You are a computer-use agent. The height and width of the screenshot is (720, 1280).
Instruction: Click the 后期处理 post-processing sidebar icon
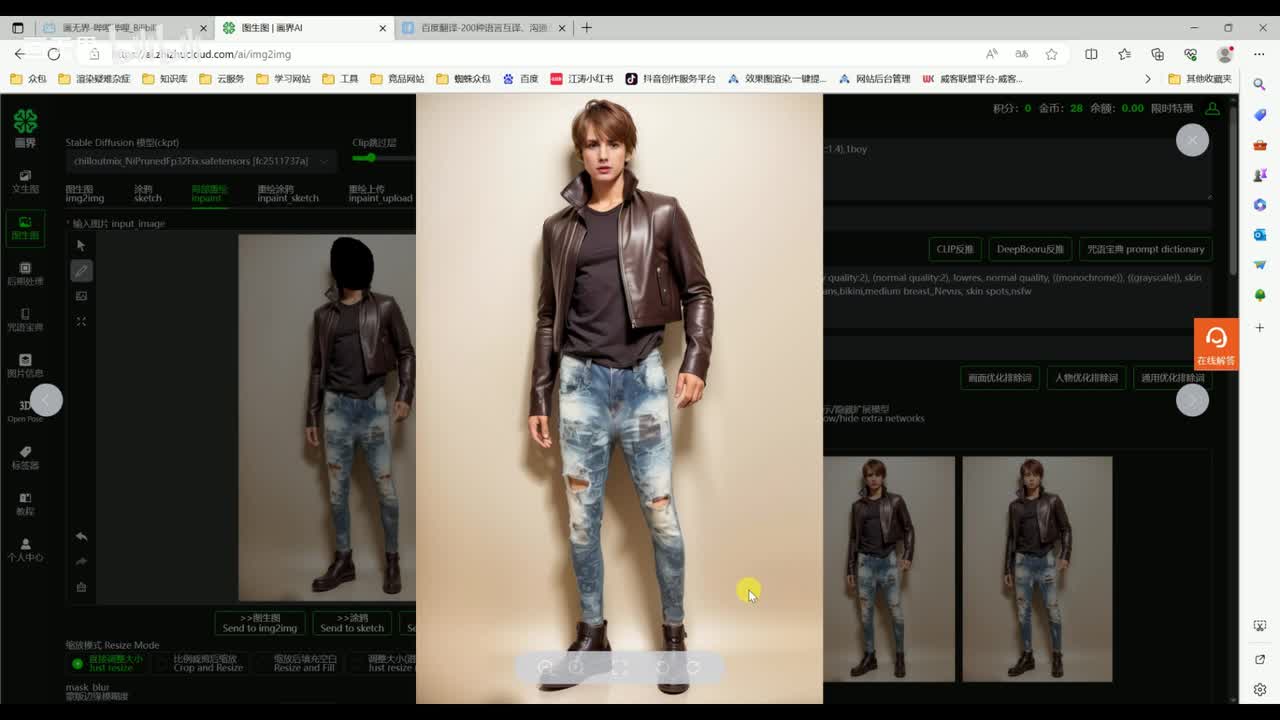(x=25, y=273)
